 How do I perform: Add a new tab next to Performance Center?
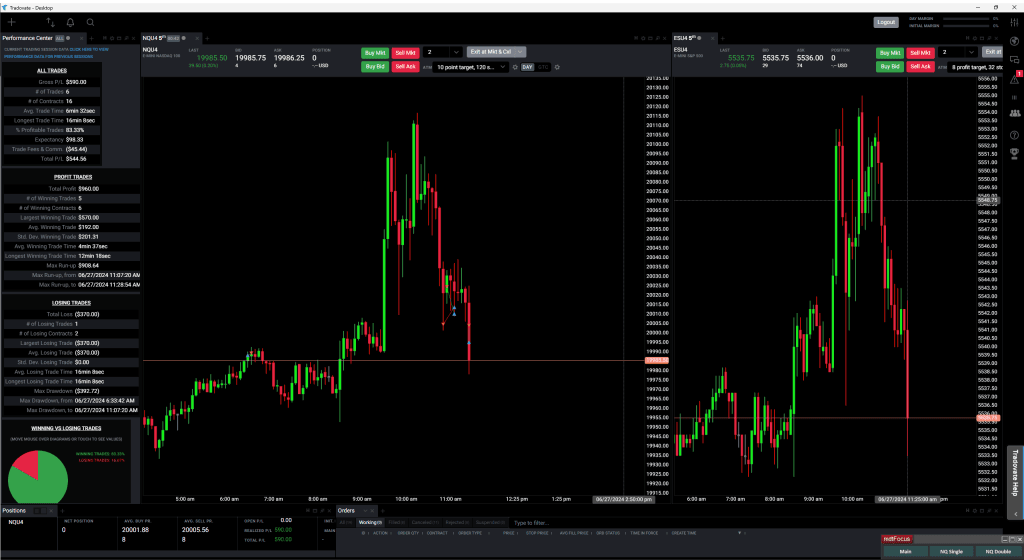click(x=91, y=39)
